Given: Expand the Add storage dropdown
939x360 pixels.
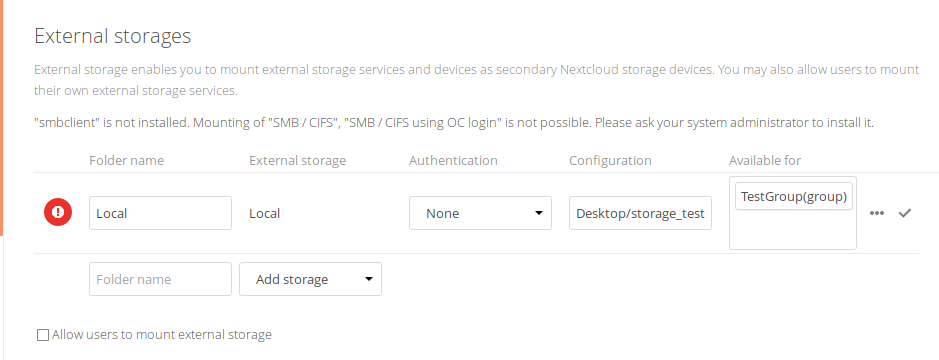Looking at the screenshot, I should [310, 279].
